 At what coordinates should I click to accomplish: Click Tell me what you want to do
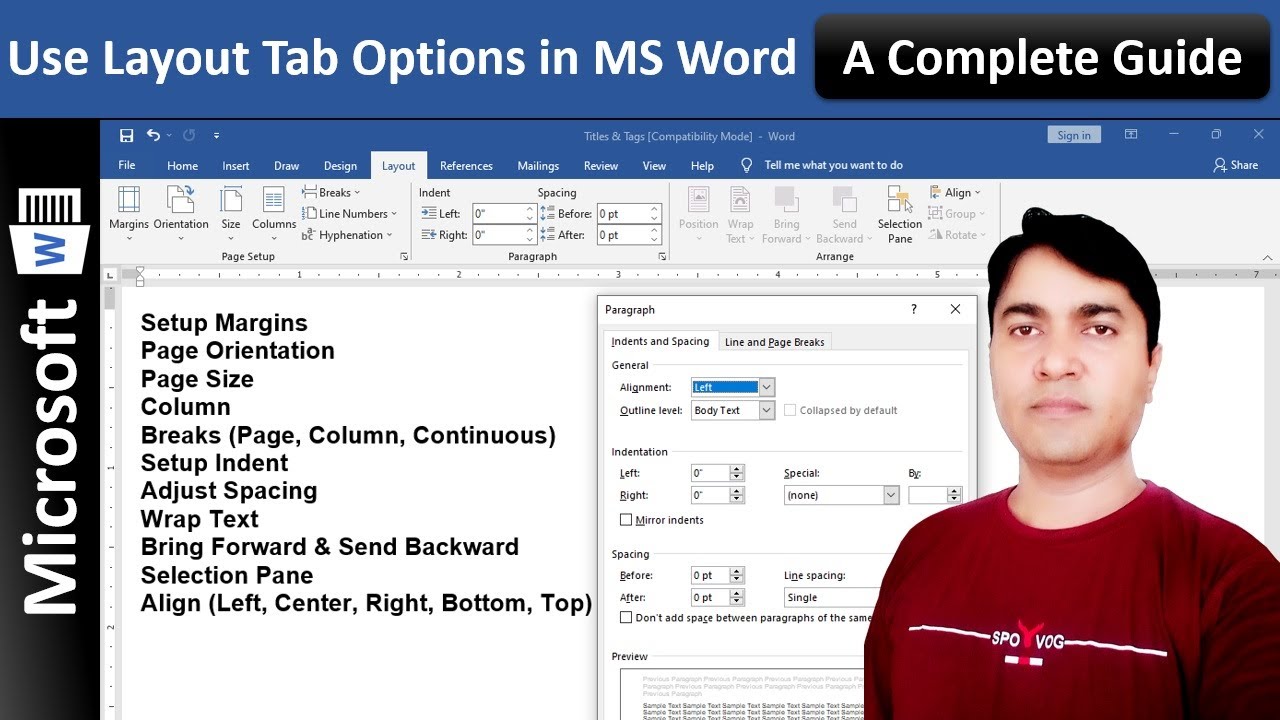tap(833, 165)
